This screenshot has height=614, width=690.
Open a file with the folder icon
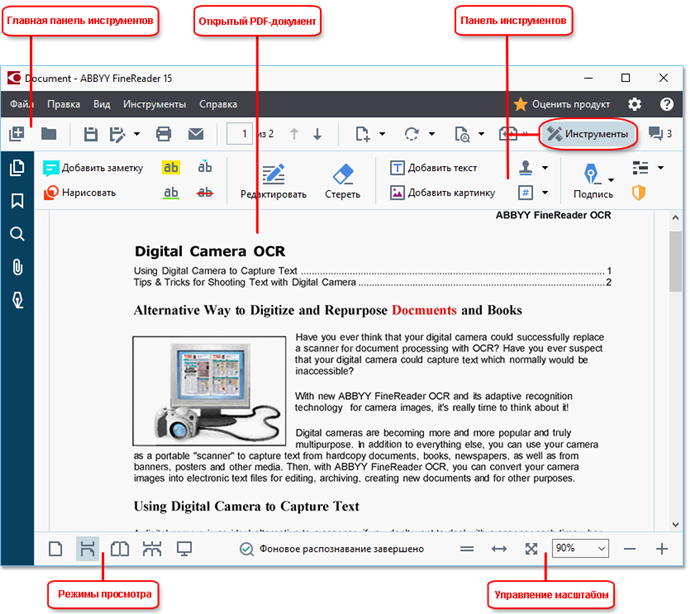(48, 133)
